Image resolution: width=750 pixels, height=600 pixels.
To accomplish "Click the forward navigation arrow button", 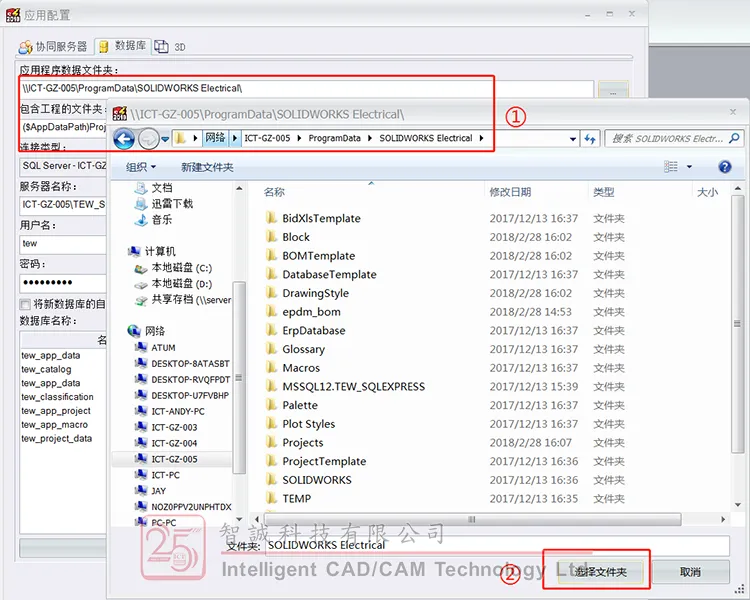I will [x=149, y=139].
